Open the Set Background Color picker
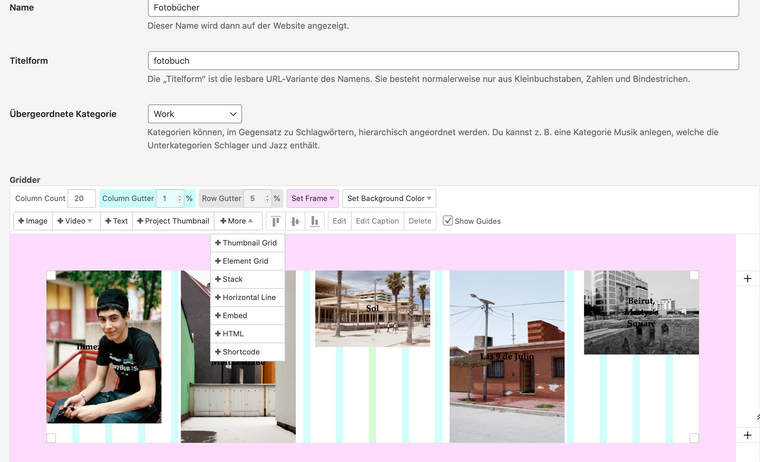Screen dimensions: 760x462 (x=389, y=198)
